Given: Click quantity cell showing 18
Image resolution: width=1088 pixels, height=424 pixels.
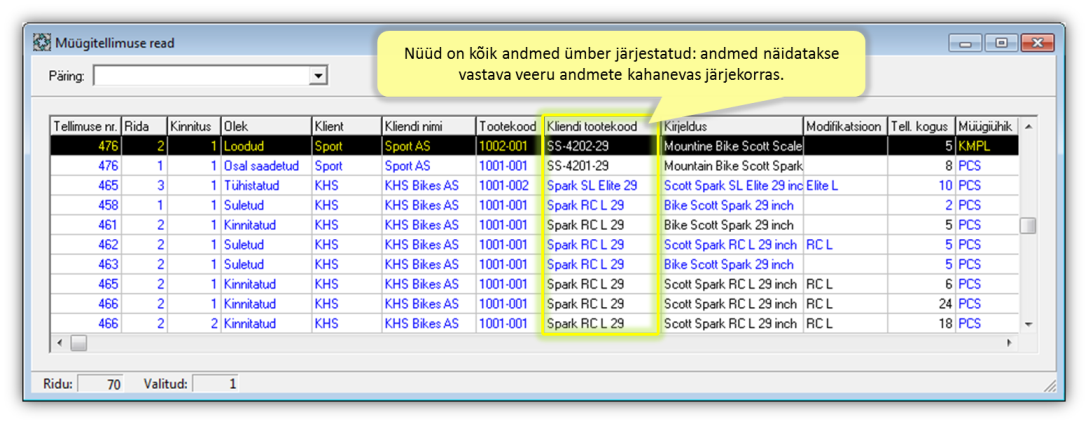Looking at the screenshot, I should (x=921, y=323).
